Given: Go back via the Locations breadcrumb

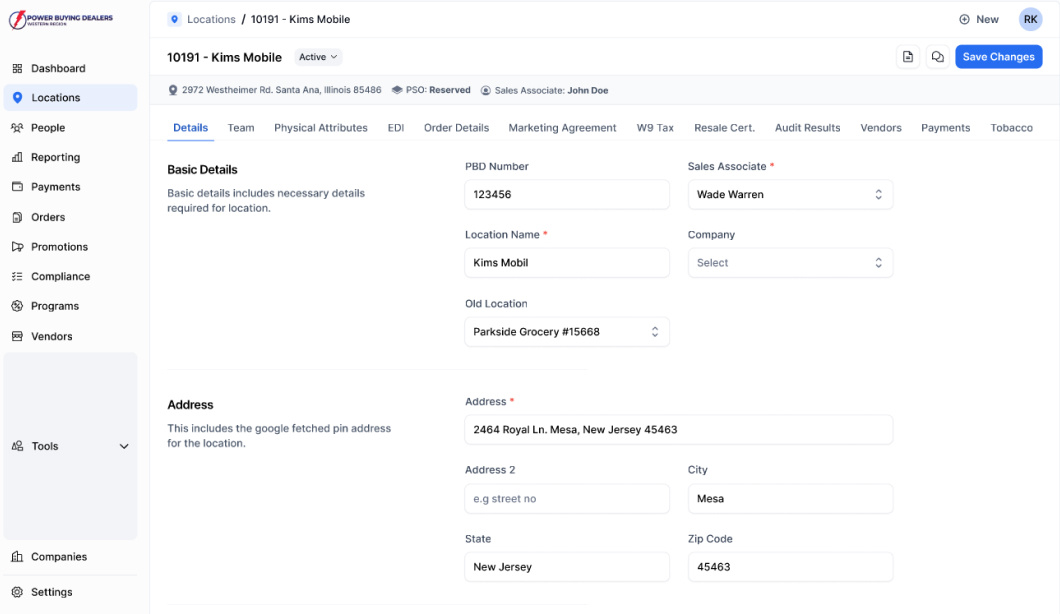Looking at the screenshot, I should [210, 19].
